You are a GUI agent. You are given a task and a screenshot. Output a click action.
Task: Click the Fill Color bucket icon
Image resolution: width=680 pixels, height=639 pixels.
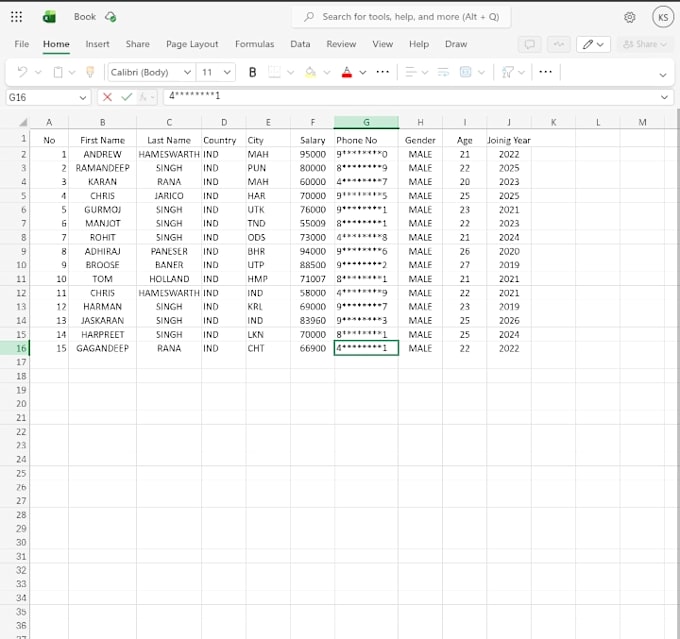(x=311, y=72)
